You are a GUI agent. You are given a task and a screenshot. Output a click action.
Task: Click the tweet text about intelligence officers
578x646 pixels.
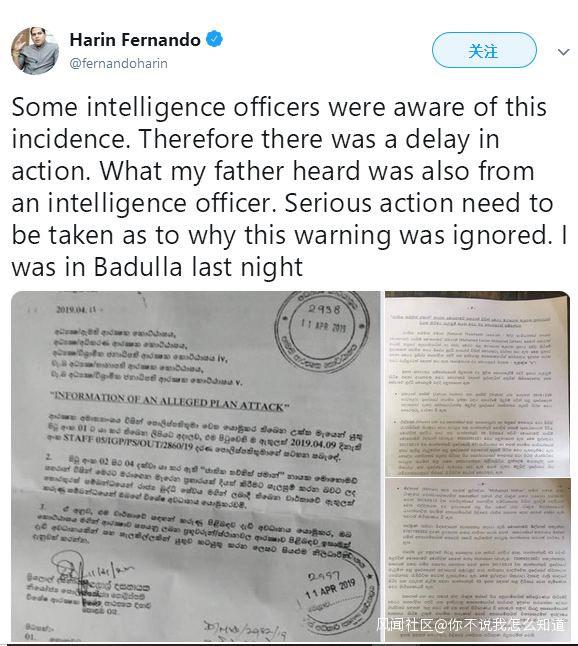[x=288, y=187]
